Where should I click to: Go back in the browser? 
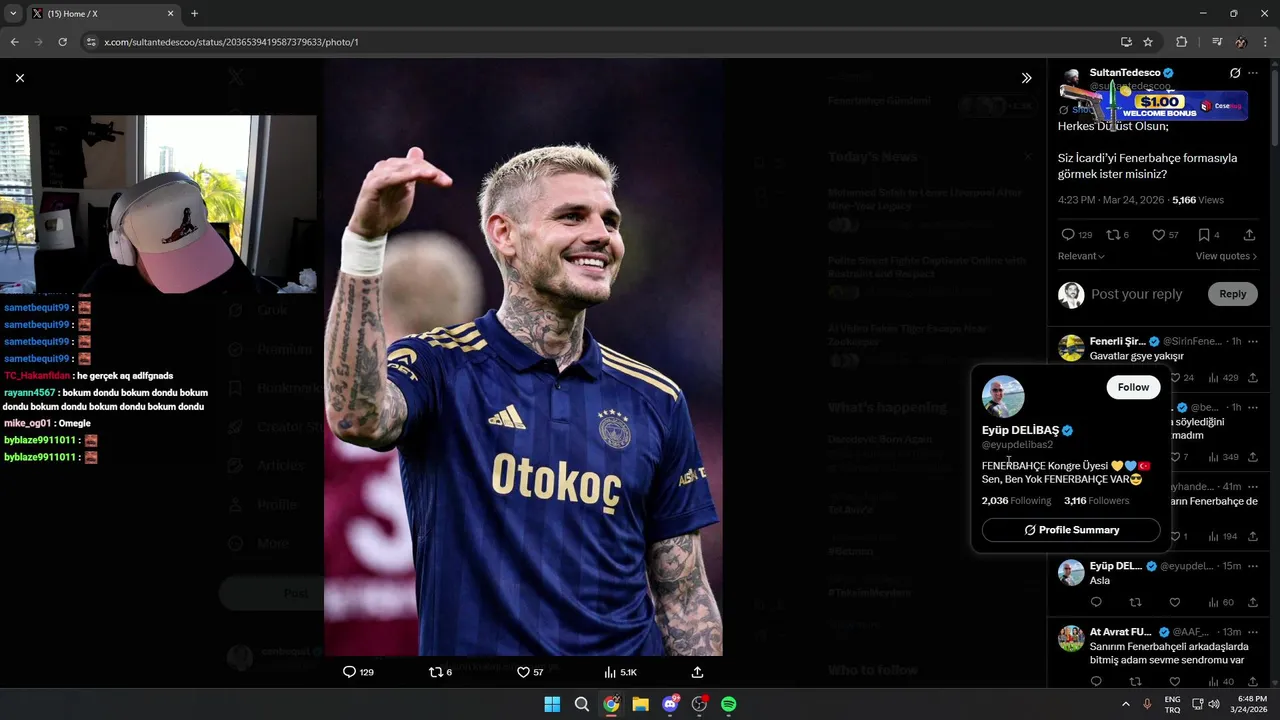(14, 42)
